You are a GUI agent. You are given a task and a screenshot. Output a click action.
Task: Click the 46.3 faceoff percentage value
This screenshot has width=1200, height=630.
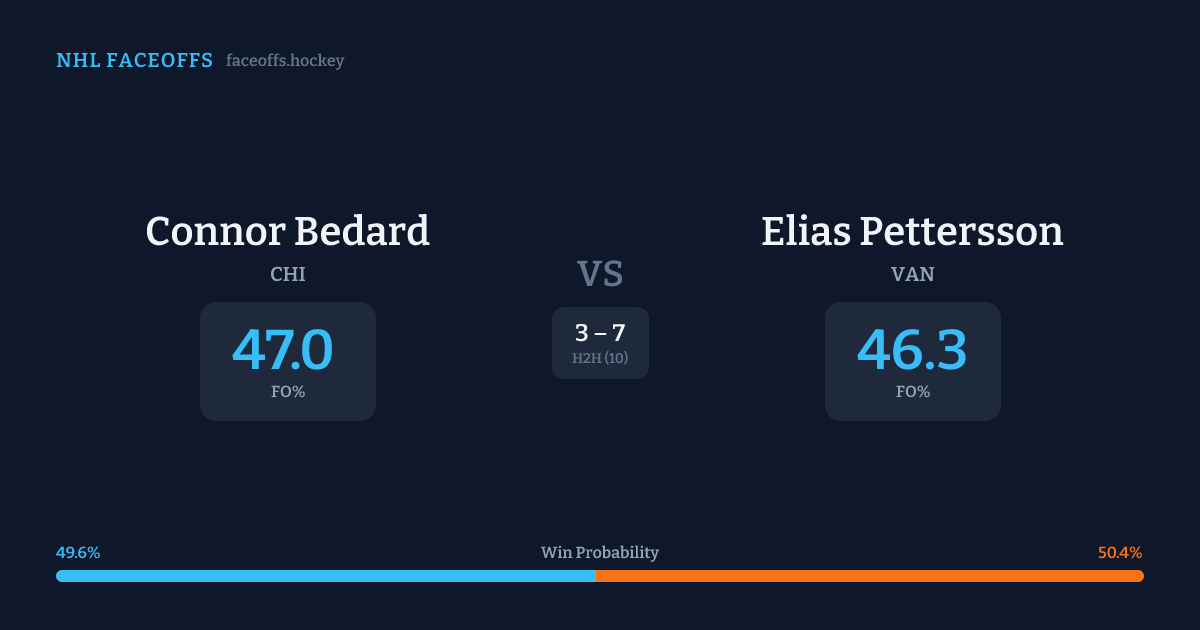(x=912, y=350)
